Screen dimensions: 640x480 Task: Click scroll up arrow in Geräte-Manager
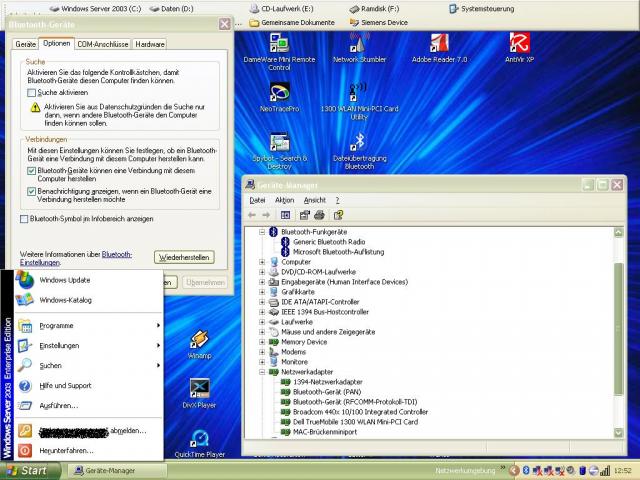[619, 233]
